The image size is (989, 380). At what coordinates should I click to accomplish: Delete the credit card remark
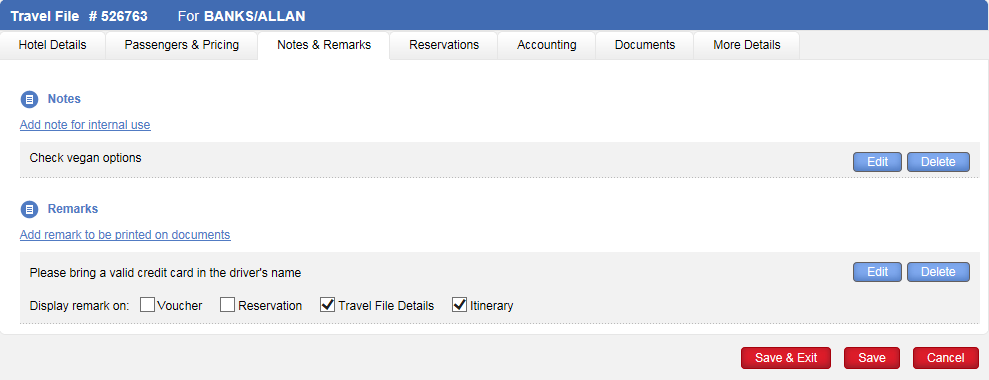click(x=939, y=272)
